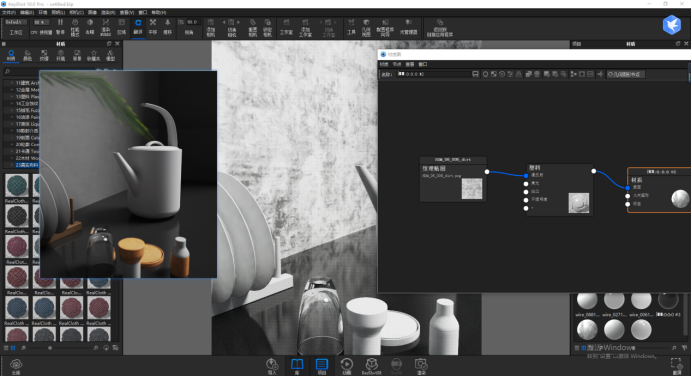Viewport: 692px width, 377px height.
Task: Open the 渲染(R) menu
Action: pos(108,12)
